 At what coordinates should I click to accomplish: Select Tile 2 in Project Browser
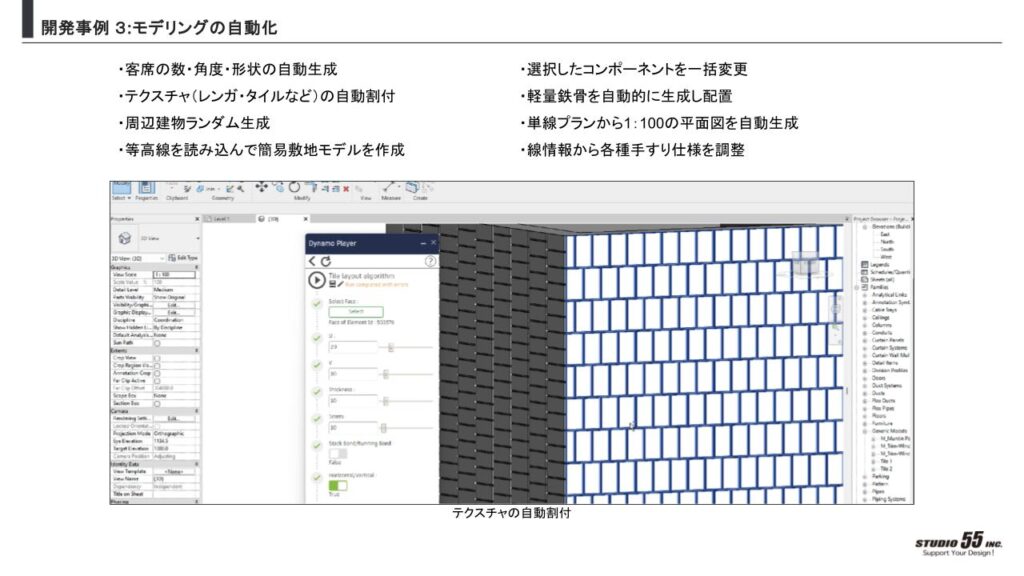886,469
